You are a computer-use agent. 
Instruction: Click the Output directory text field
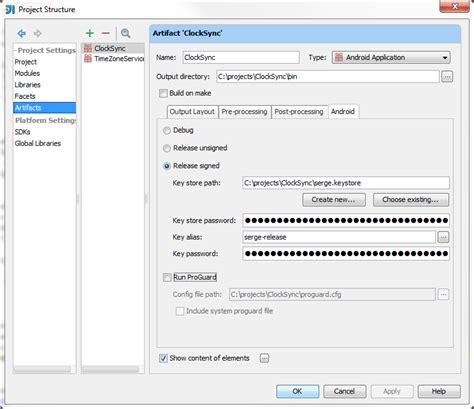click(328, 77)
